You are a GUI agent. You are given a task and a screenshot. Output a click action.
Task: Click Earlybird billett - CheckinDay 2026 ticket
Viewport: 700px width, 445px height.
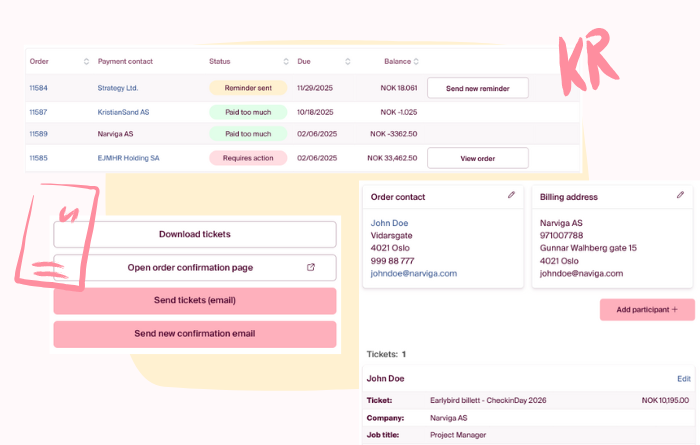(x=488, y=401)
